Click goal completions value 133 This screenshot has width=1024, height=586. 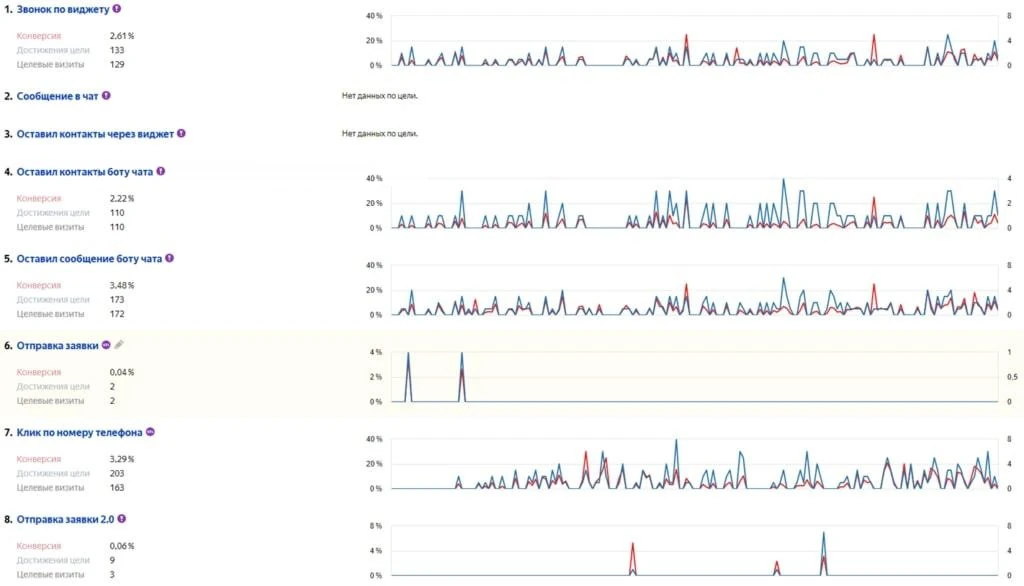117,50
